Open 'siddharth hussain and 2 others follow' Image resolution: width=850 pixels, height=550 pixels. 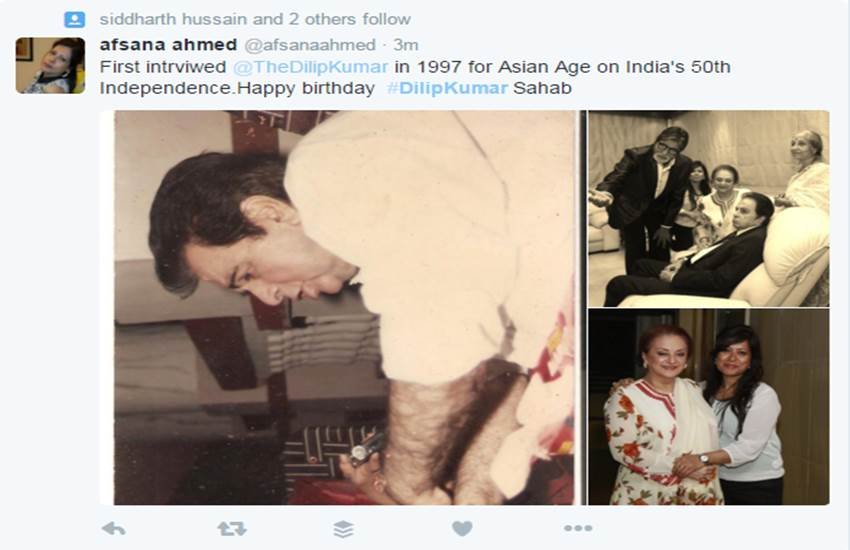coord(255,20)
